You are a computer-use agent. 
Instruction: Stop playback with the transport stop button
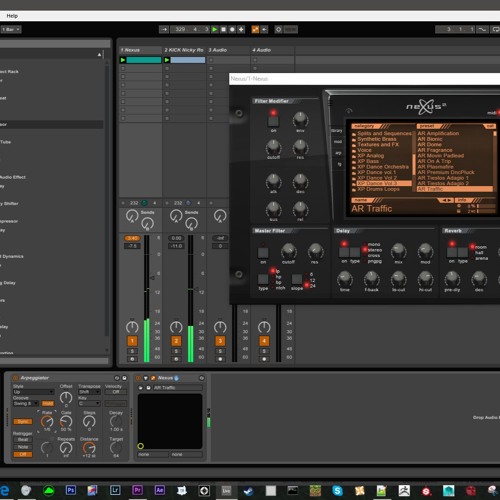[x=223, y=29]
